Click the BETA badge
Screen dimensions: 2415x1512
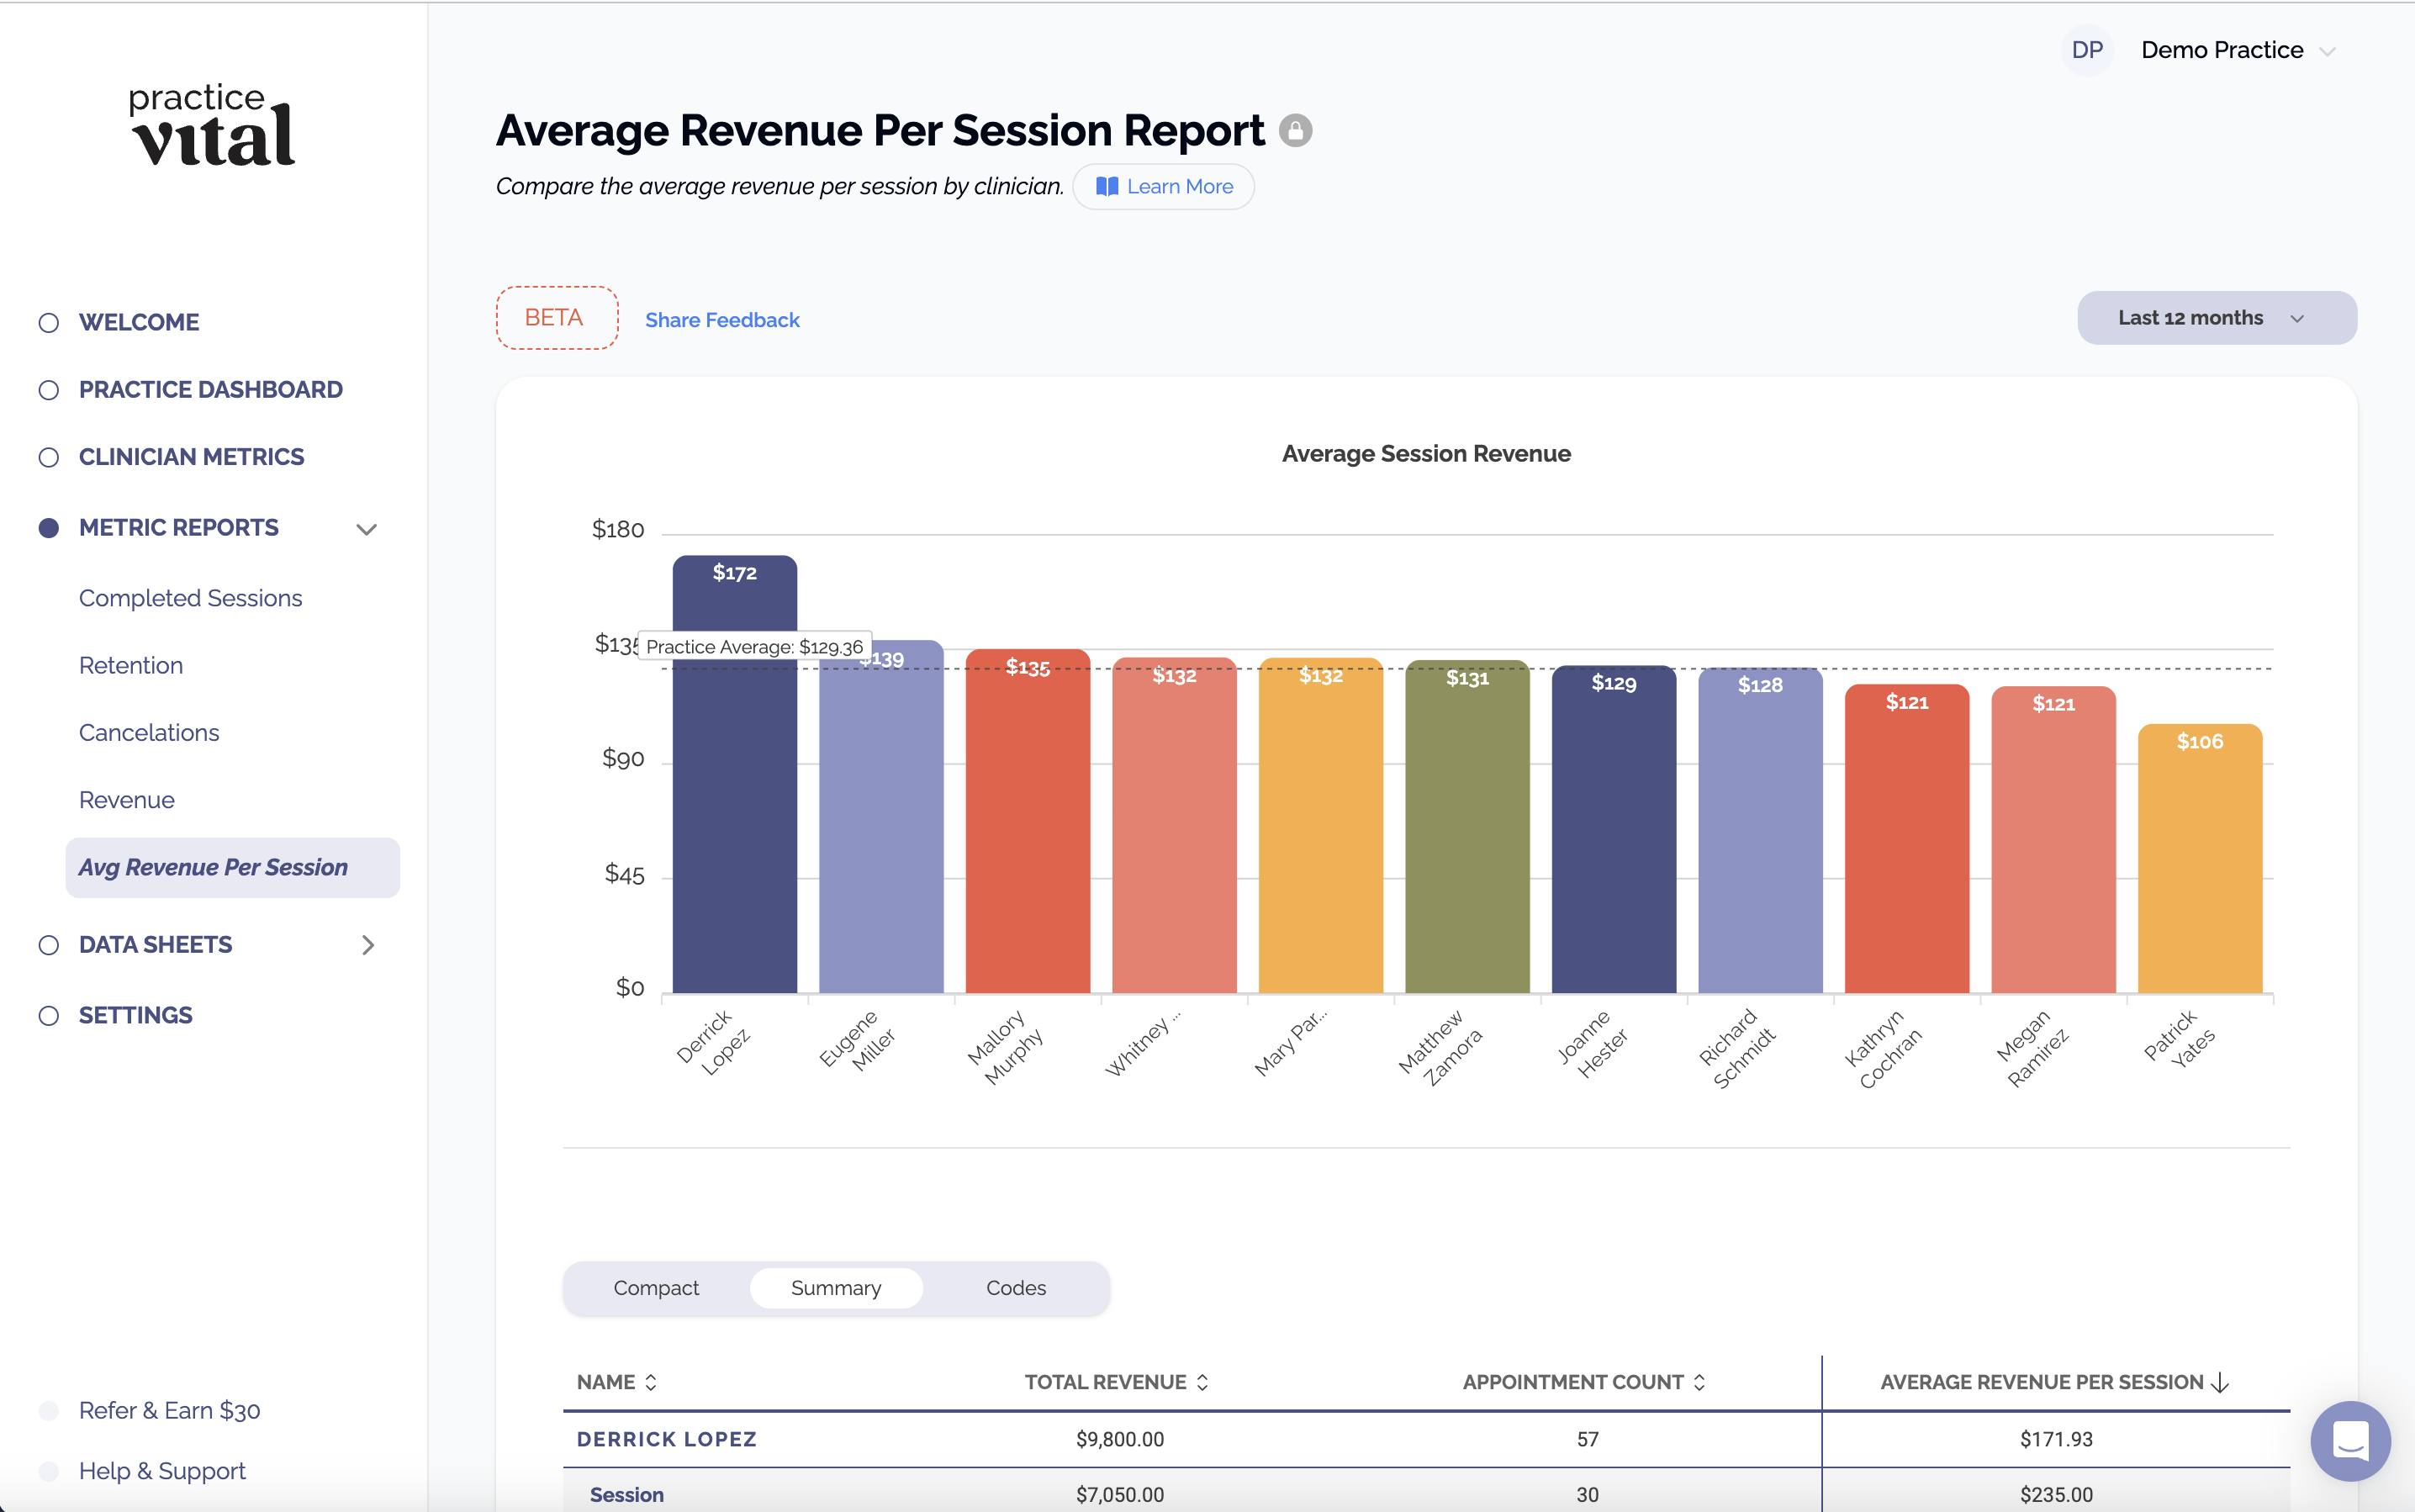click(556, 318)
